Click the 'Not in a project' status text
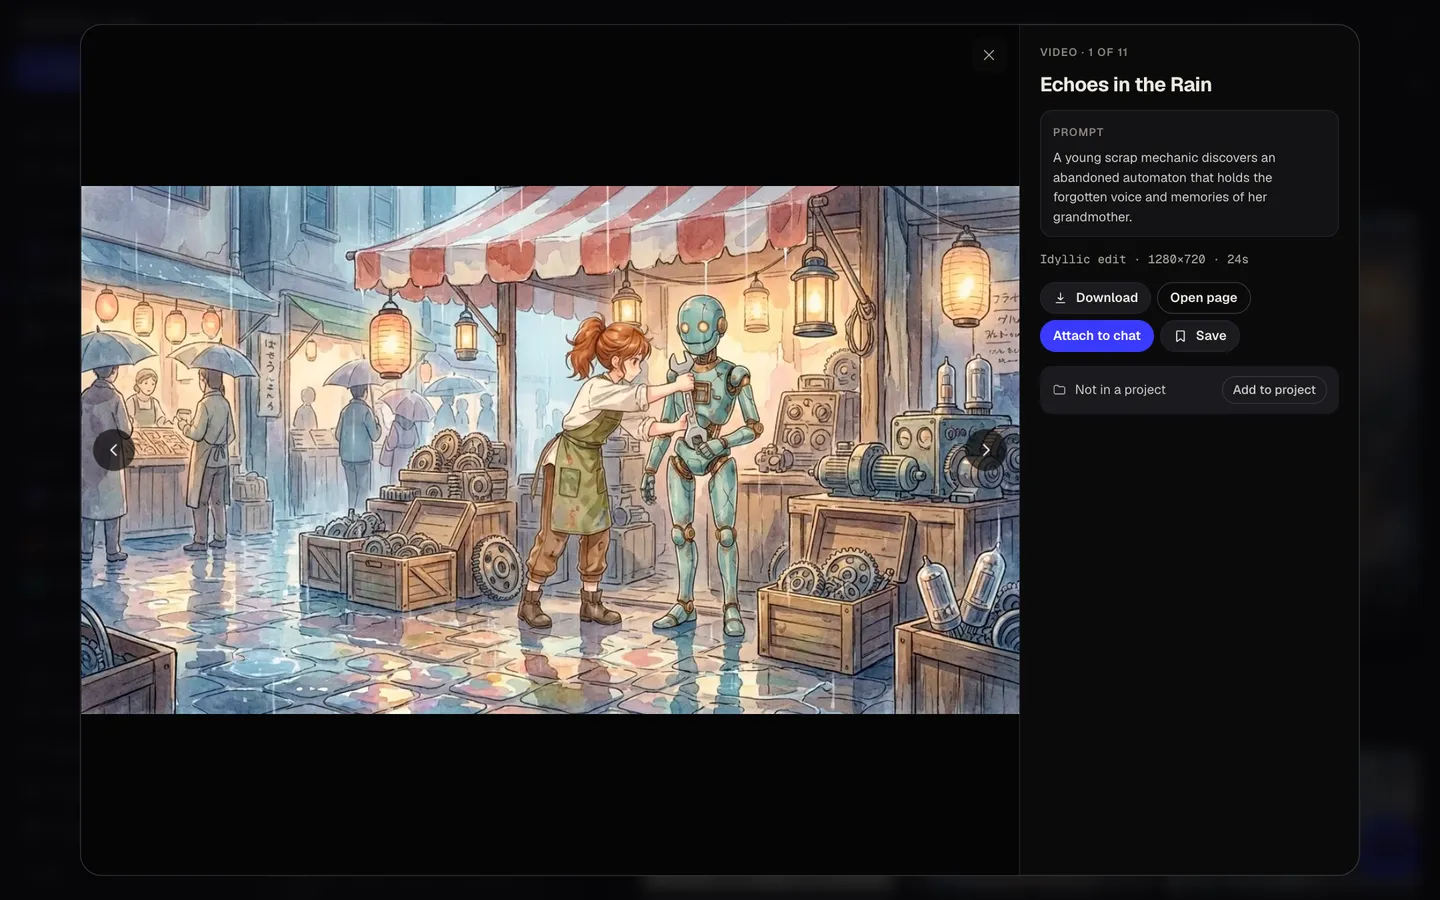 coord(1120,390)
